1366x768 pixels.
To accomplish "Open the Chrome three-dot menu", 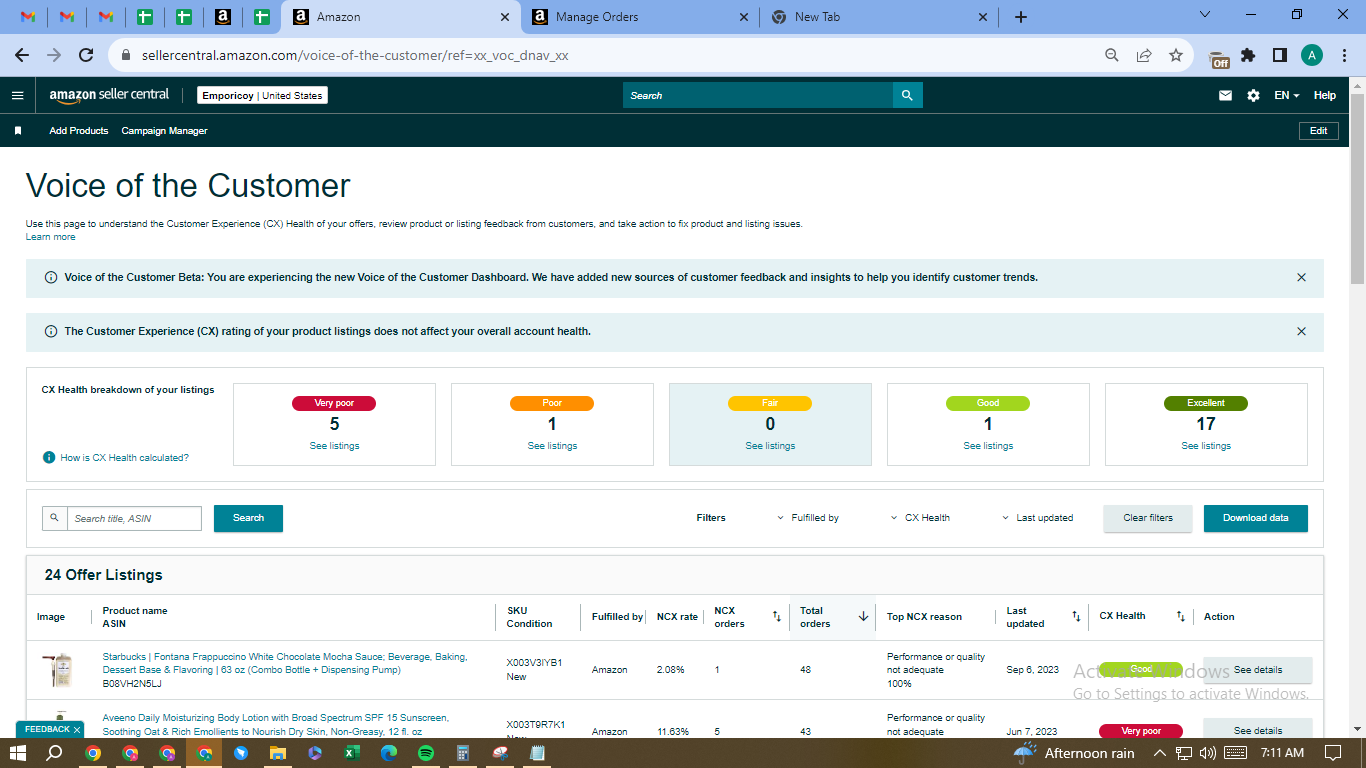I will 1345,56.
